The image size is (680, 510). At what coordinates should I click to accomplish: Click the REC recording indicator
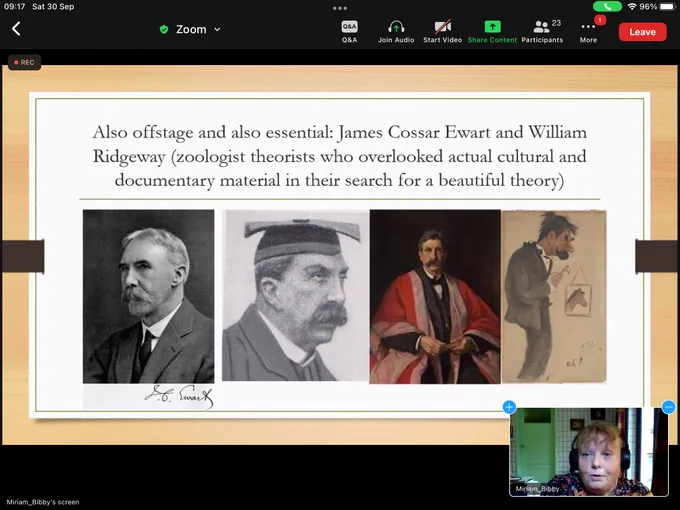pos(24,62)
